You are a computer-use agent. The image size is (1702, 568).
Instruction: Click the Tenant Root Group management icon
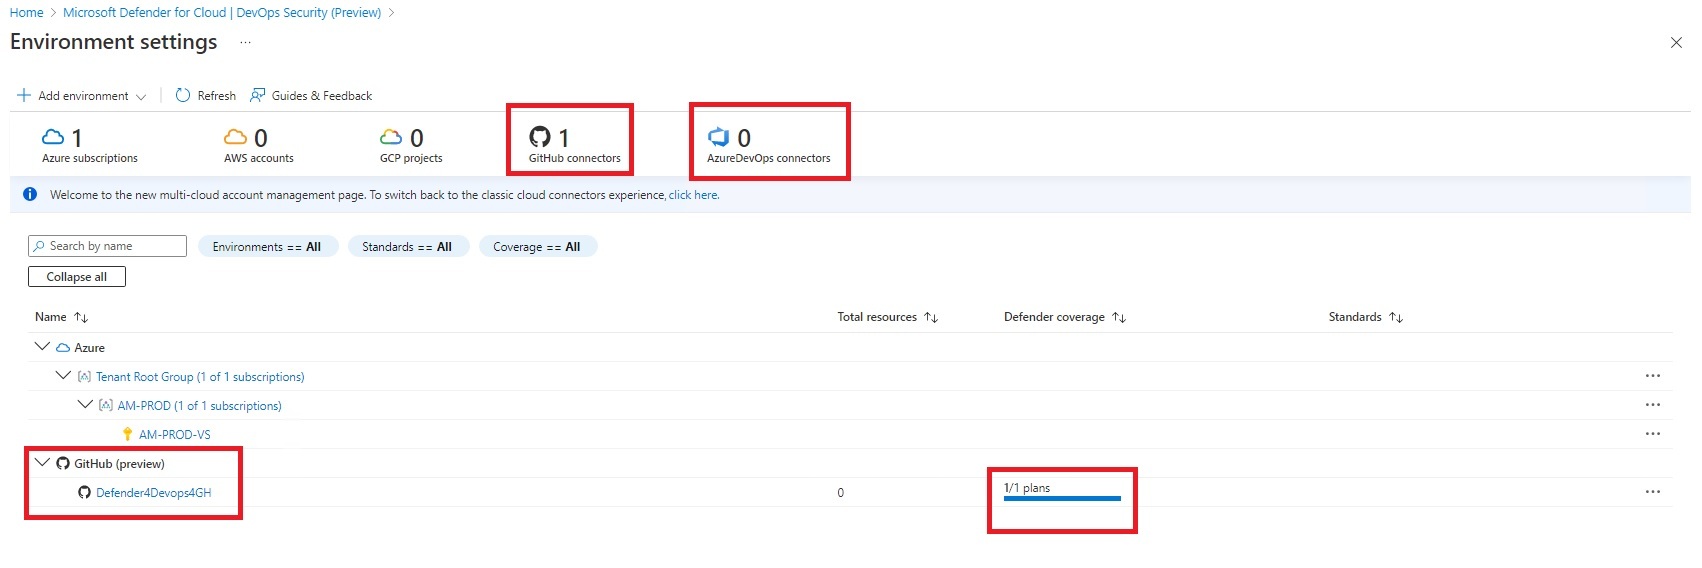coord(84,377)
